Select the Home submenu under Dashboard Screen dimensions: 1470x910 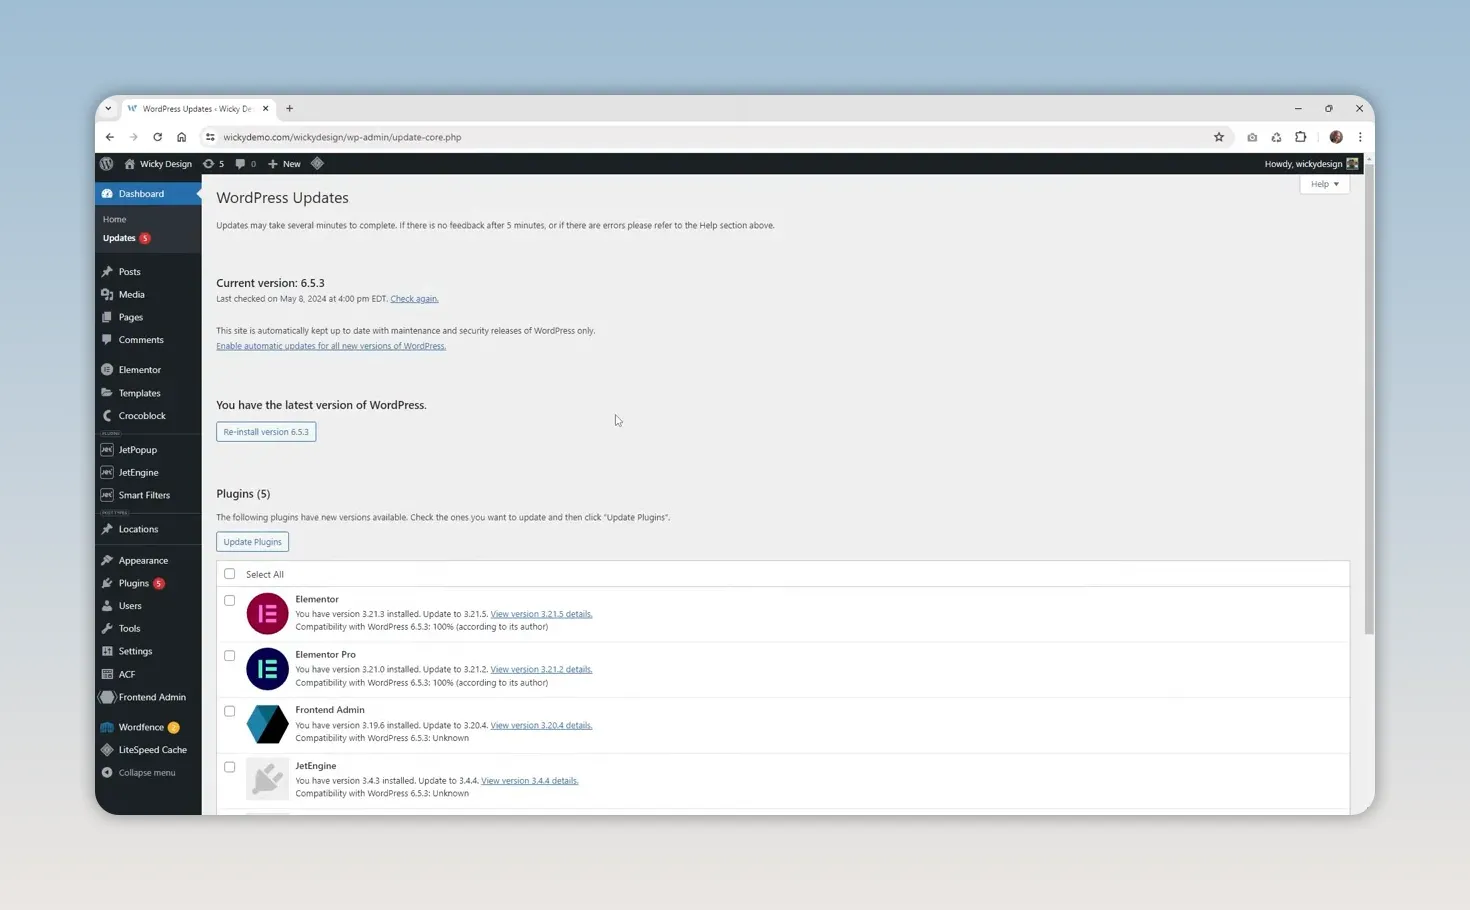114,219
